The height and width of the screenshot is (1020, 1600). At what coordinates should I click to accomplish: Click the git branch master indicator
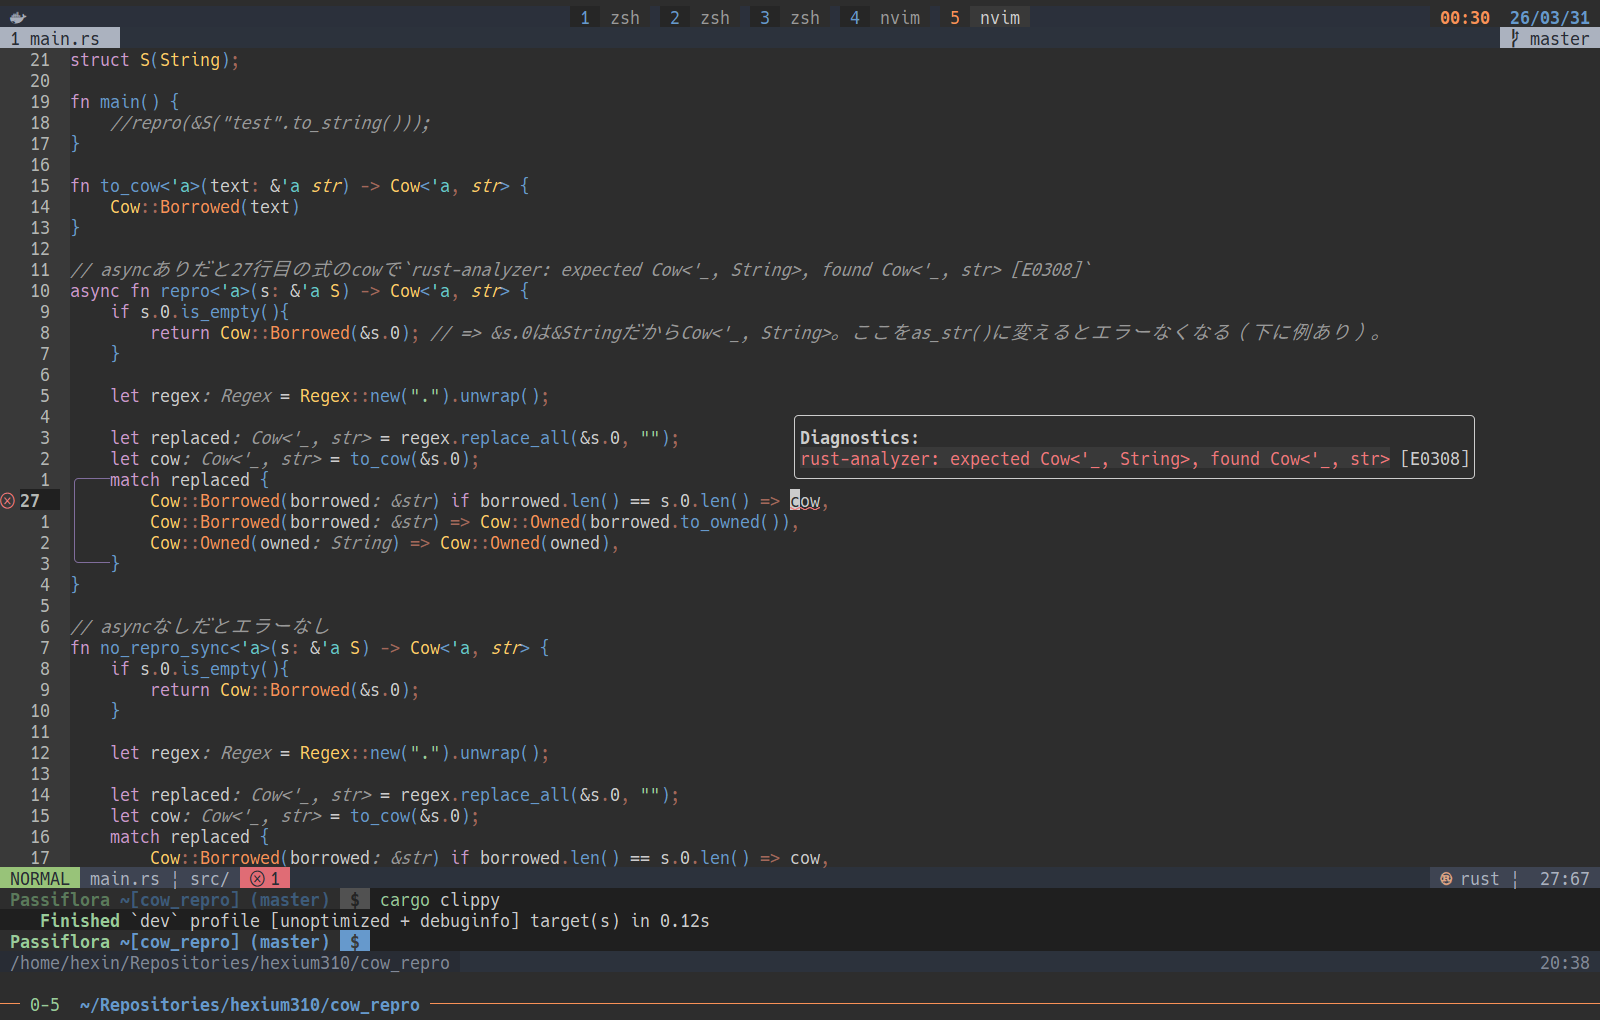pos(1549,39)
